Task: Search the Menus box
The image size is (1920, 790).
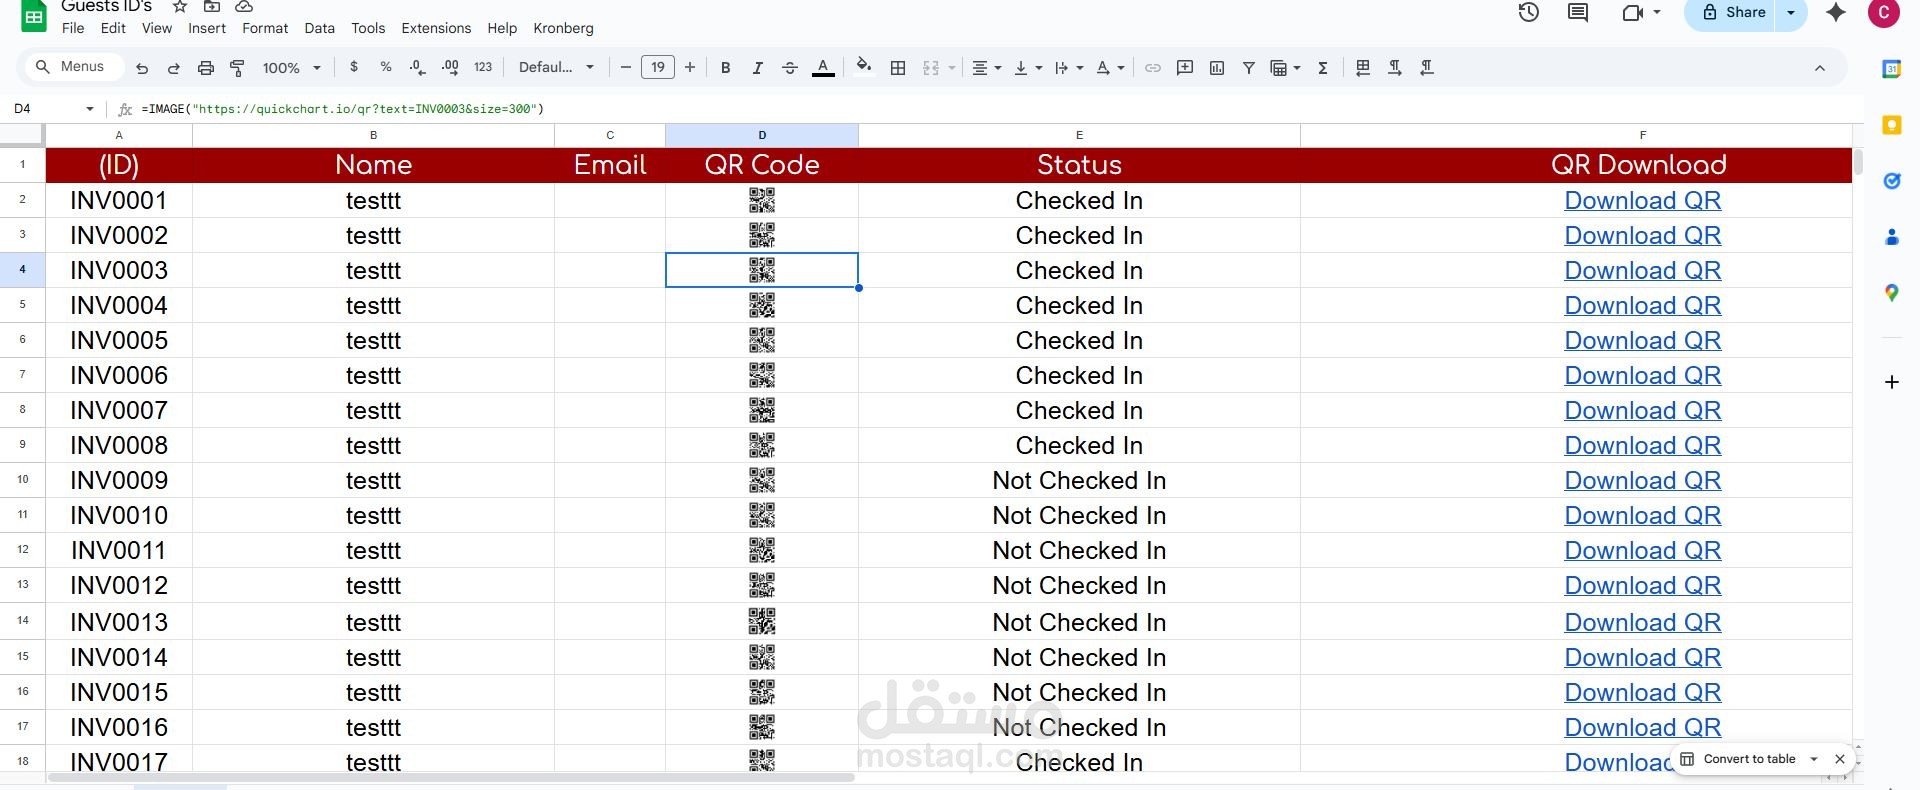Action: point(72,67)
